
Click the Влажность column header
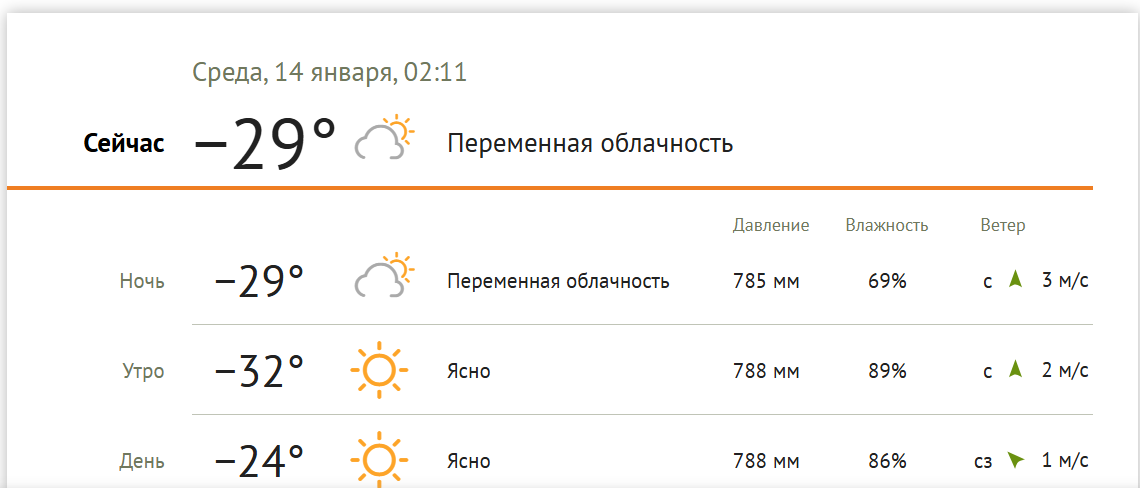tap(886, 225)
